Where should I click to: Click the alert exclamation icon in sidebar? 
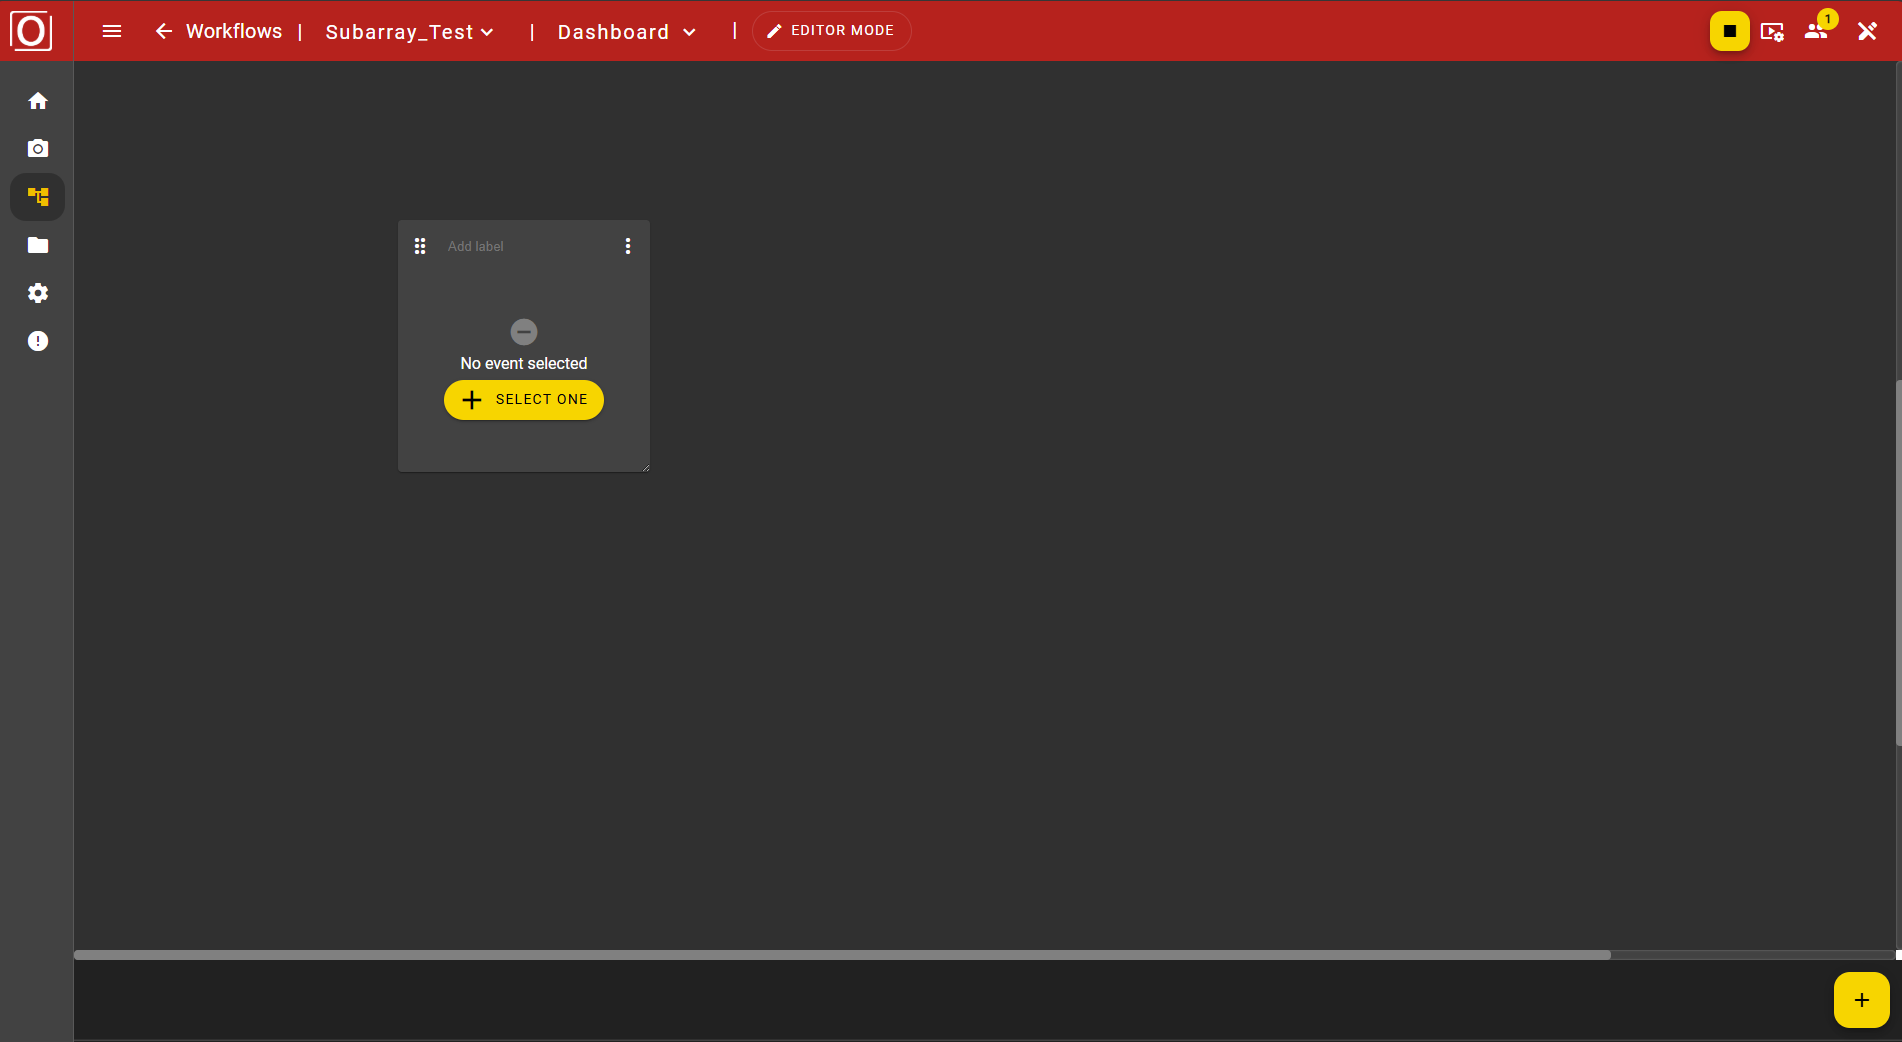pos(38,341)
